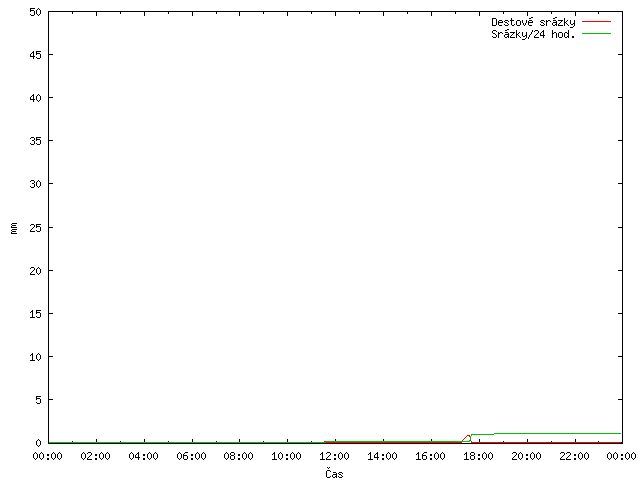Click the y-axis value 5
The height and width of the screenshot is (480, 640).
pos(38,400)
